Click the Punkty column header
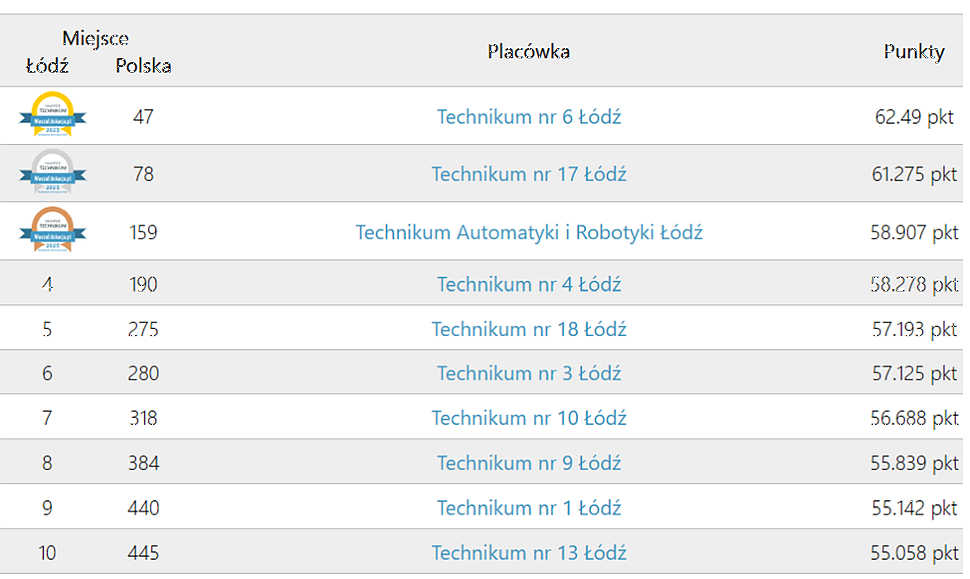 coord(913,52)
